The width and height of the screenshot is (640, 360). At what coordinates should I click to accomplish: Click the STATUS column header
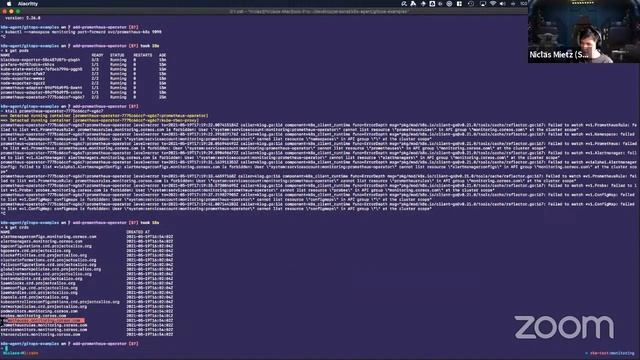tap(117, 55)
